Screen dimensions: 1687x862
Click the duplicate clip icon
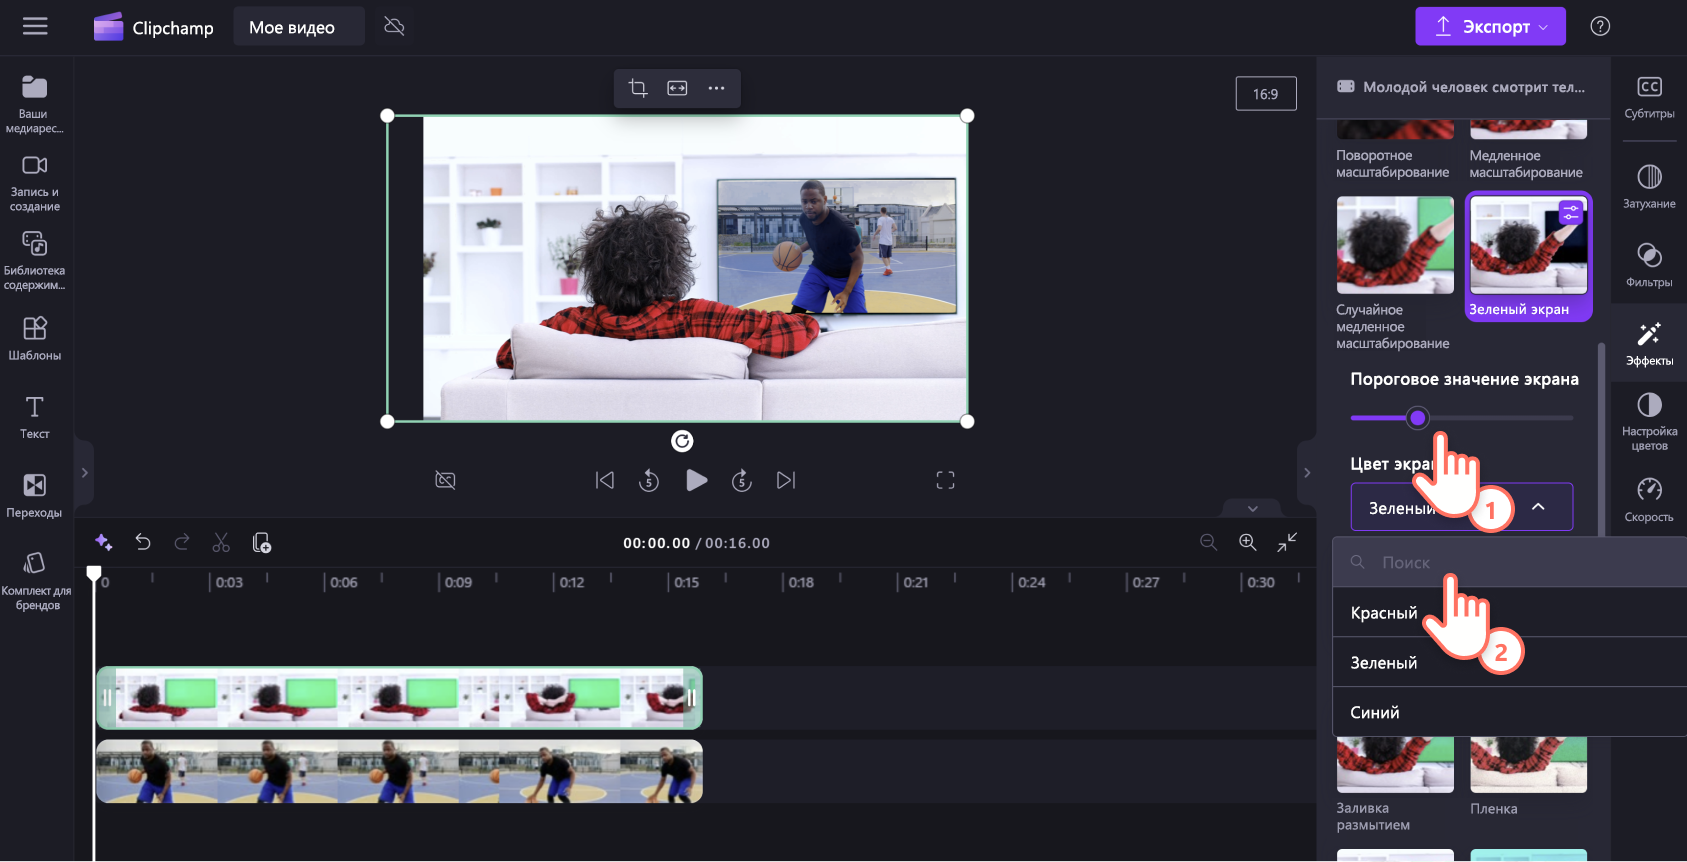(261, 542)
